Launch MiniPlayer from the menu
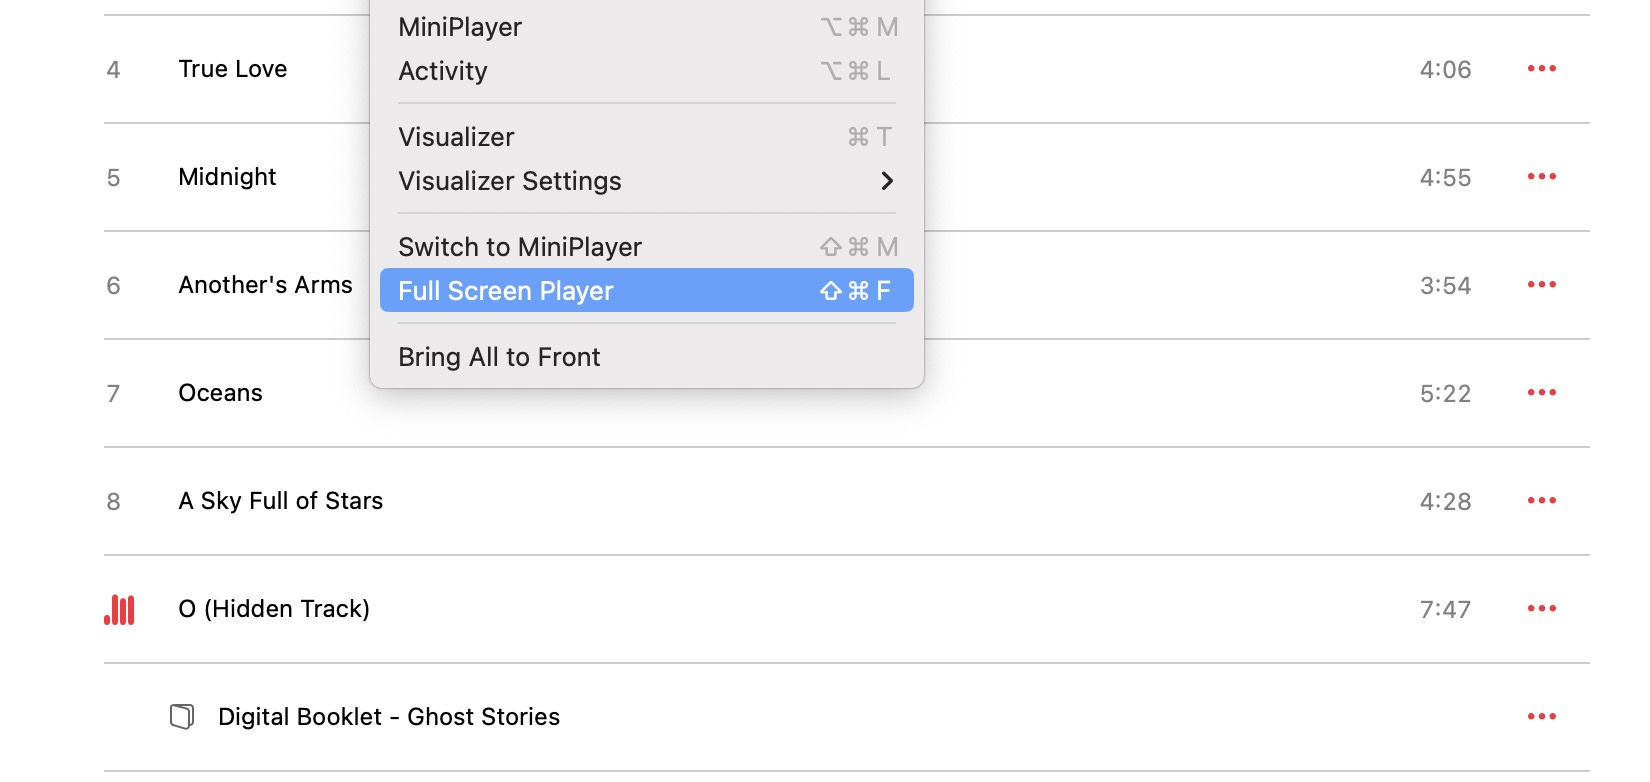Screen dimensions: 1650x782 [459, 27]
